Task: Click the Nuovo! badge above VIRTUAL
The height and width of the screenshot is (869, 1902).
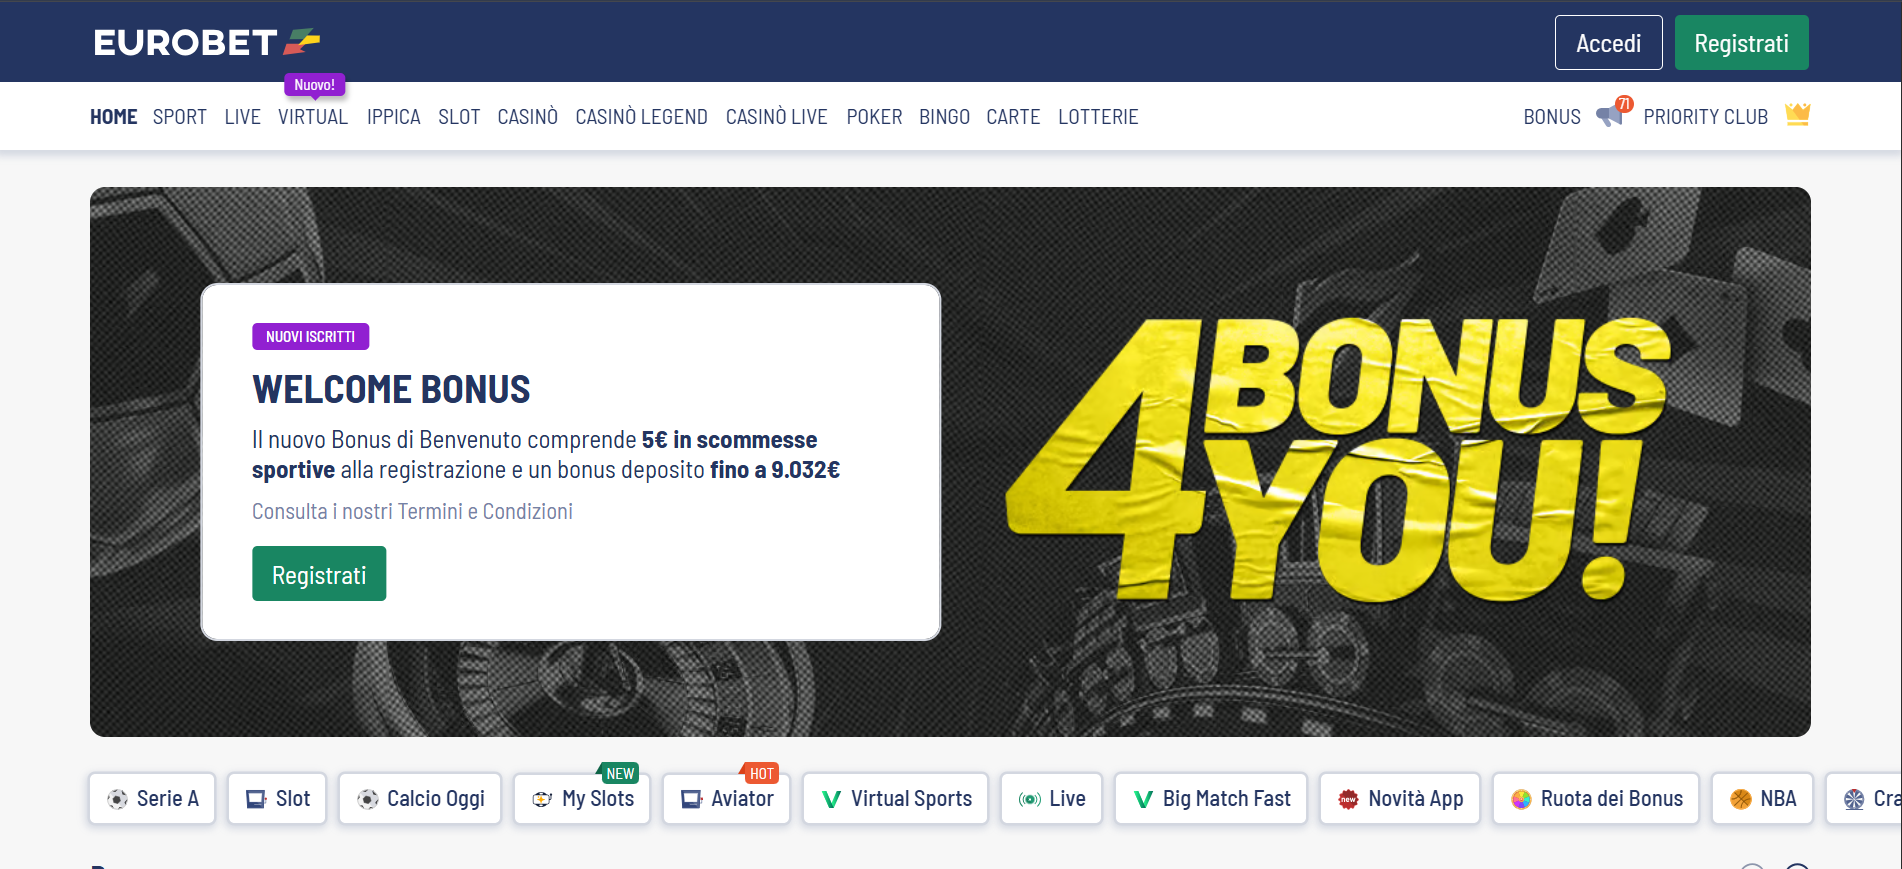Action: [315, 85]
